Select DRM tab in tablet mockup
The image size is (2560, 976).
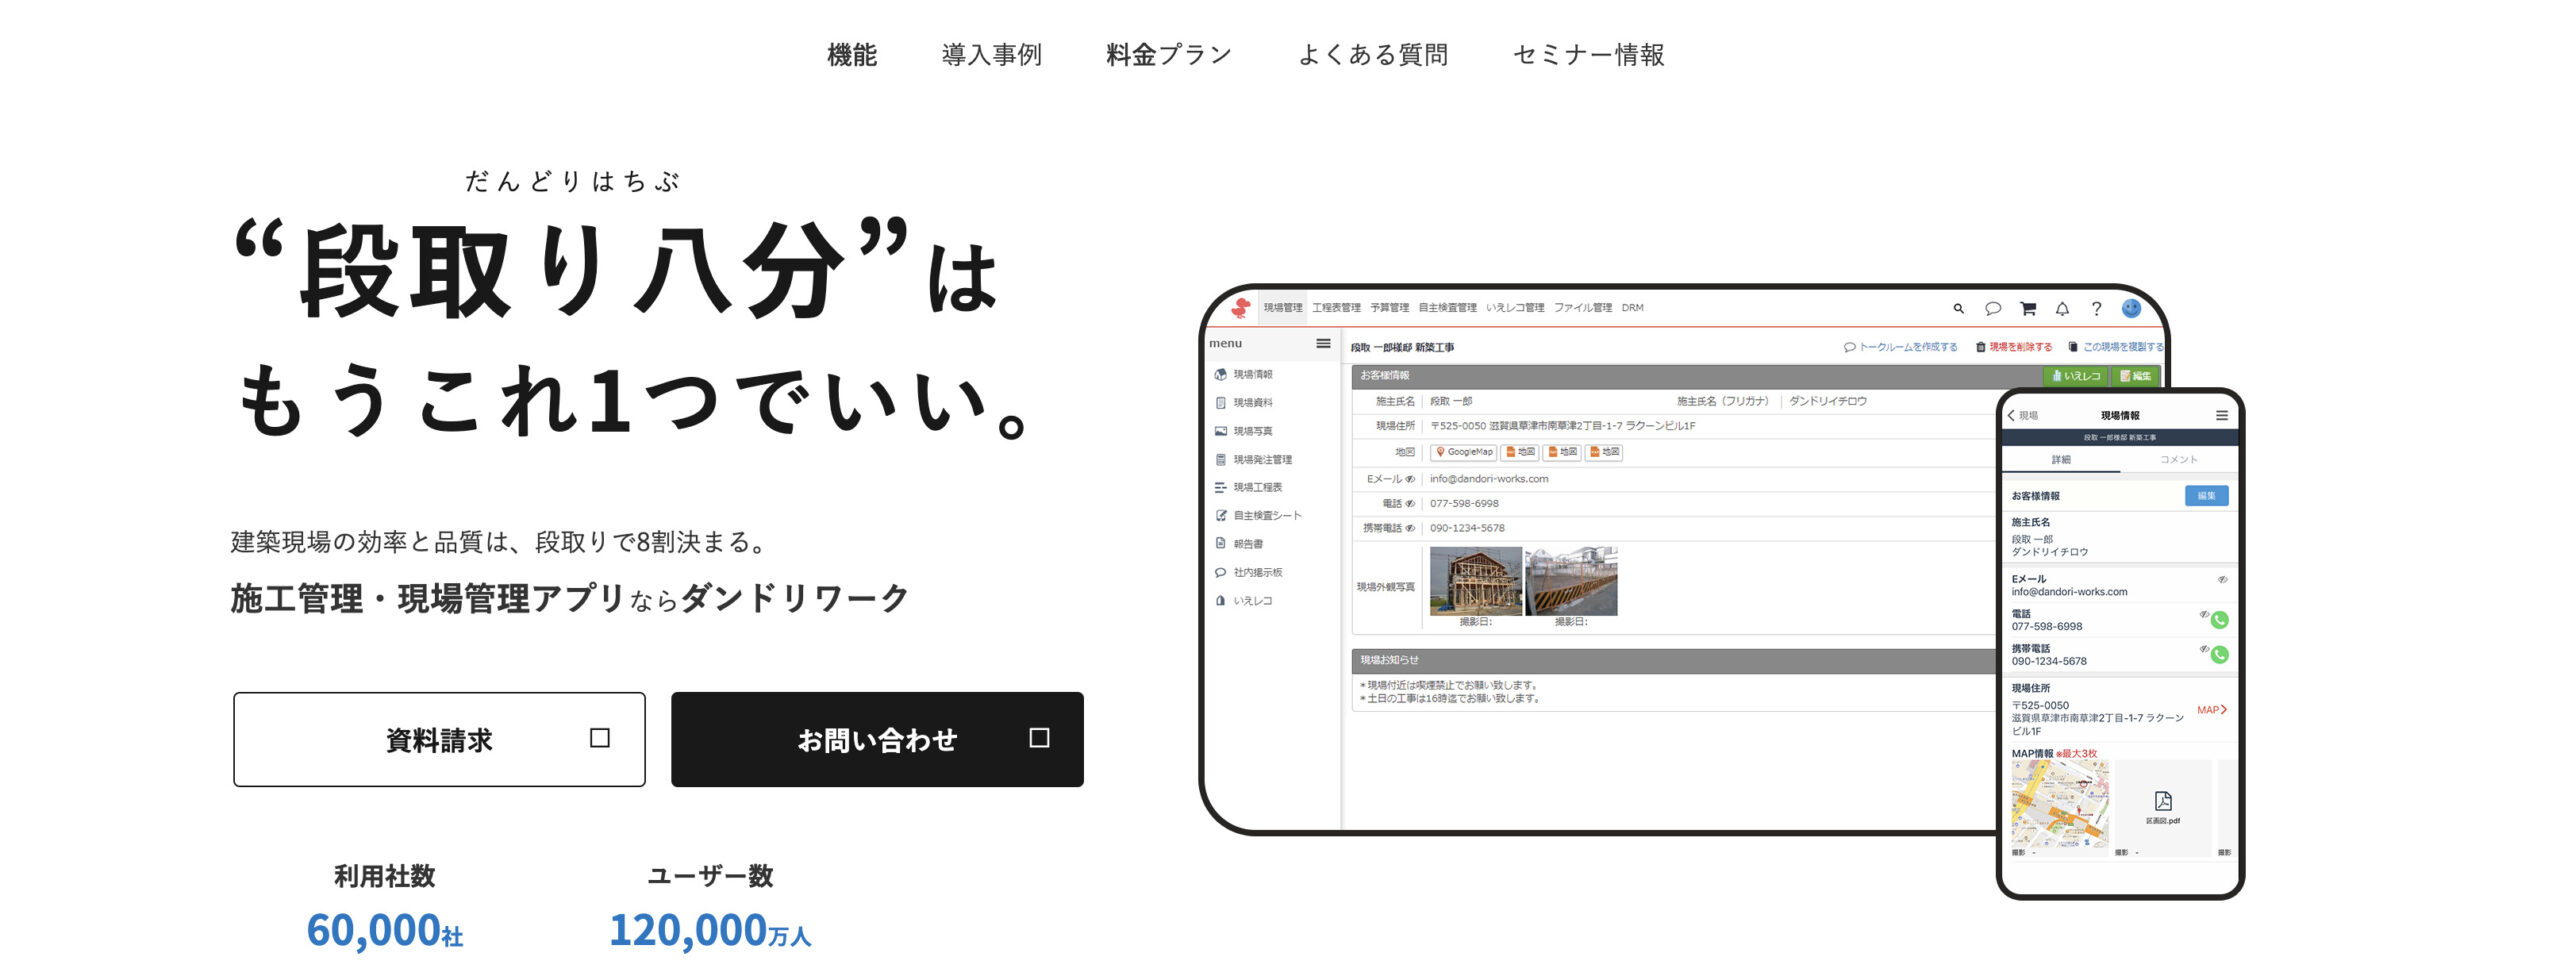1632,308
